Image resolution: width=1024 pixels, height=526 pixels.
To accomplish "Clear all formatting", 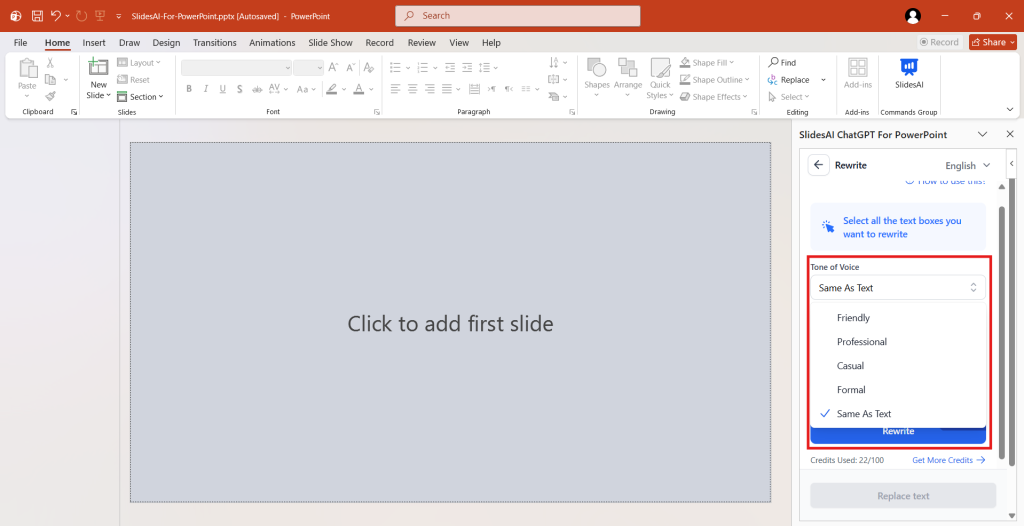I will coord(368,67).
